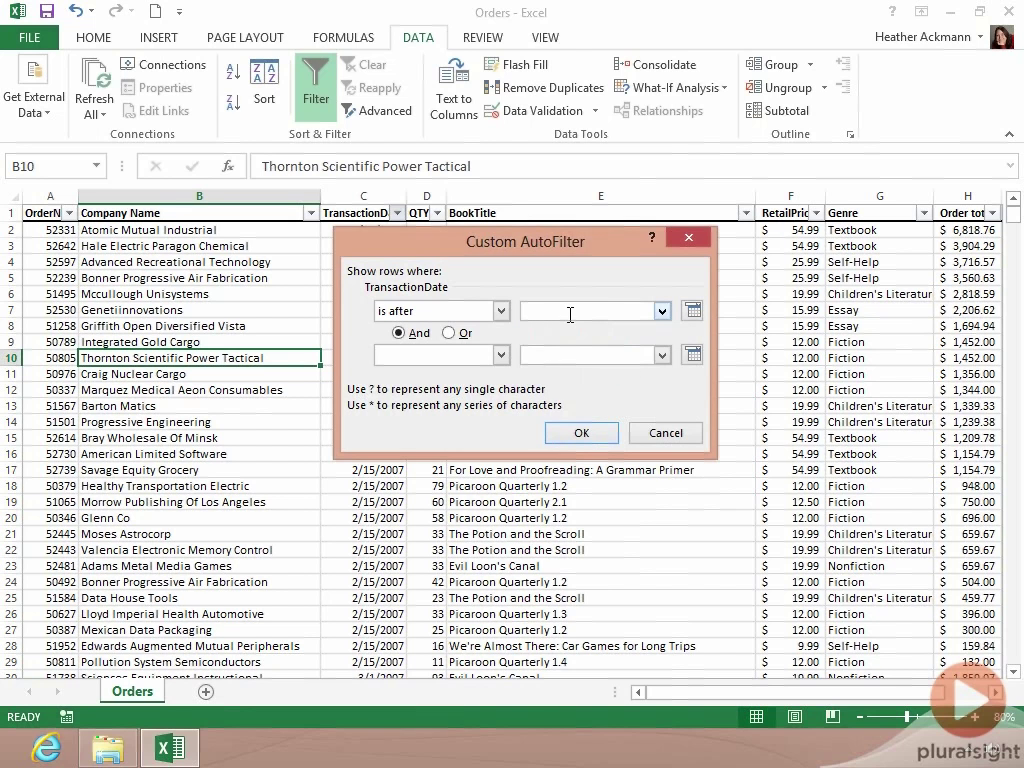Open the first date picker calendar icon
The image size is (1024, 768).
click(691, 311)
